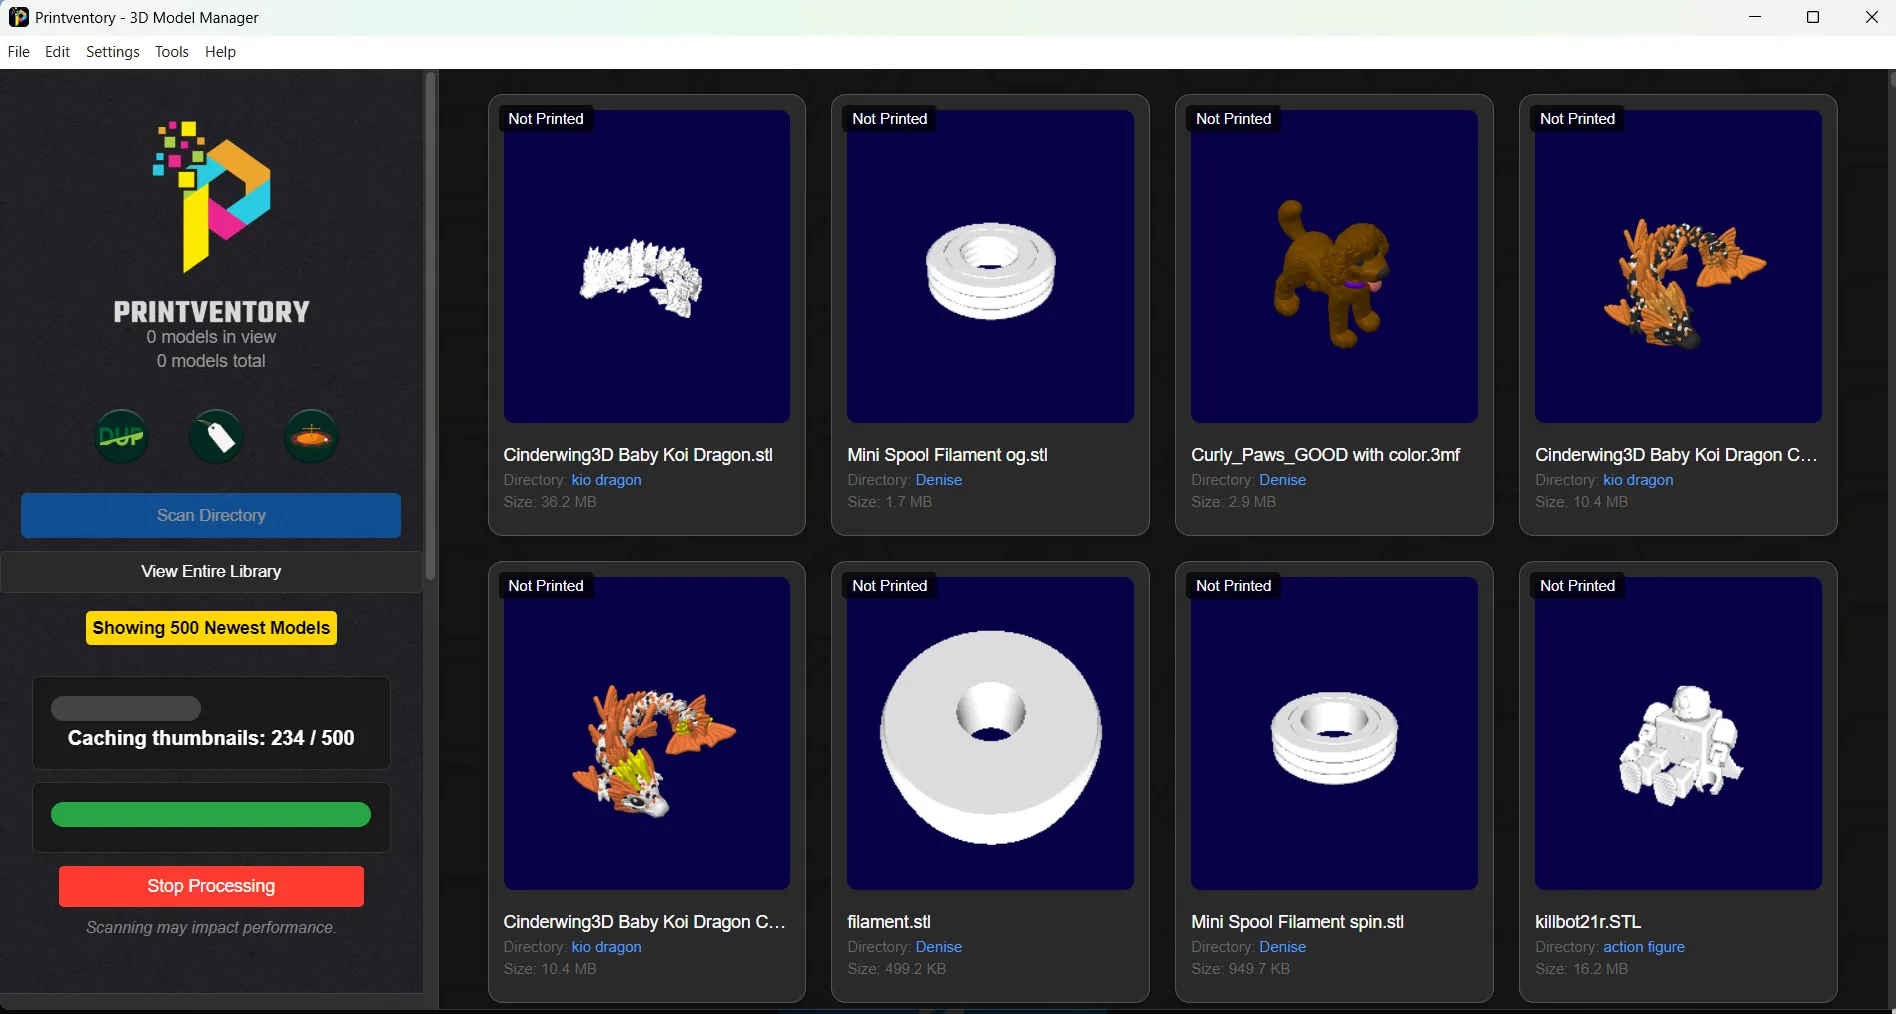Select the Curly_Paws_GOOD dog thumbnail
Image resolution: width=1896 pixels, height=1014 pixels.
(1334, 266)
